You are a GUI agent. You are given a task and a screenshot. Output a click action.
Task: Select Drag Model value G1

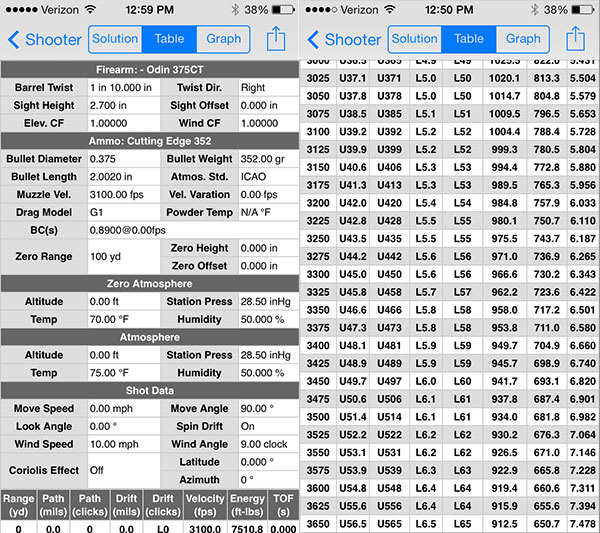pos(124,212)
